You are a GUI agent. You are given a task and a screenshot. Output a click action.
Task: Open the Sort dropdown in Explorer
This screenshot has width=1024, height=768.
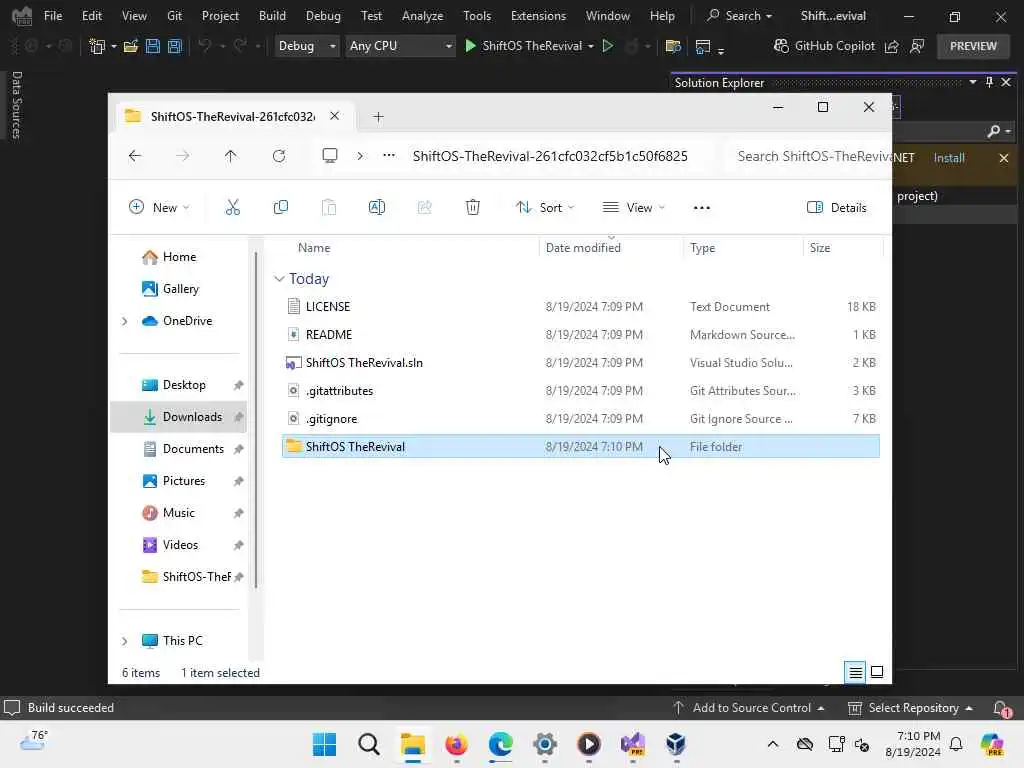click(x=545, y=208)
